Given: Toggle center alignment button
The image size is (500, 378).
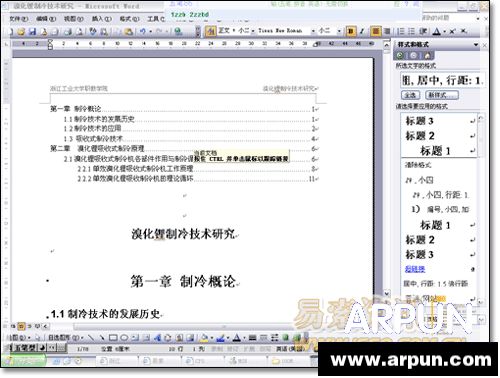Looking at the screenshot, I should (376, 31).
